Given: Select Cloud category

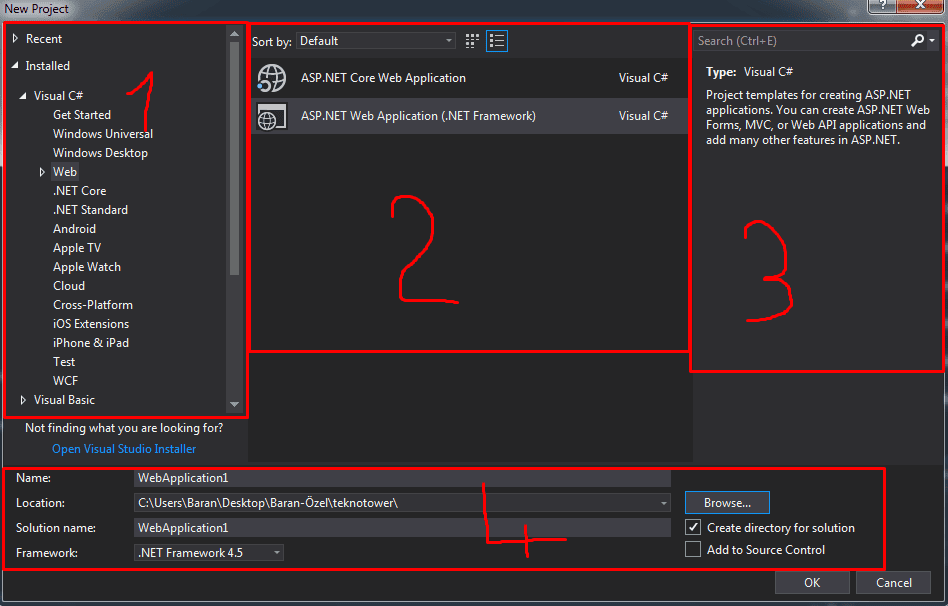Looking at the screenshot, I should tap(69, 286).
